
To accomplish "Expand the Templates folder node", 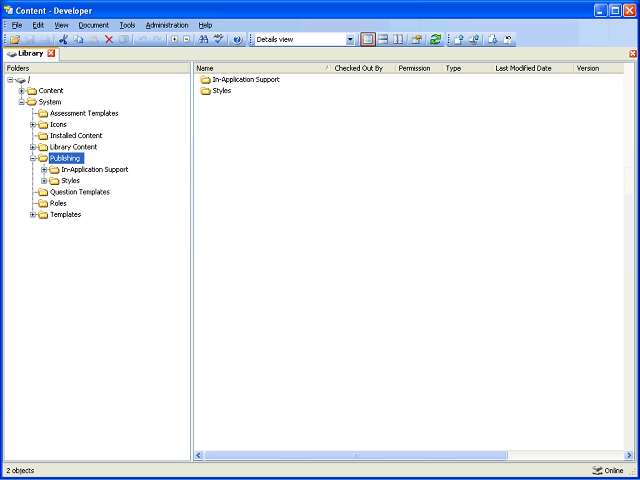I will click(x=33, y=215).
